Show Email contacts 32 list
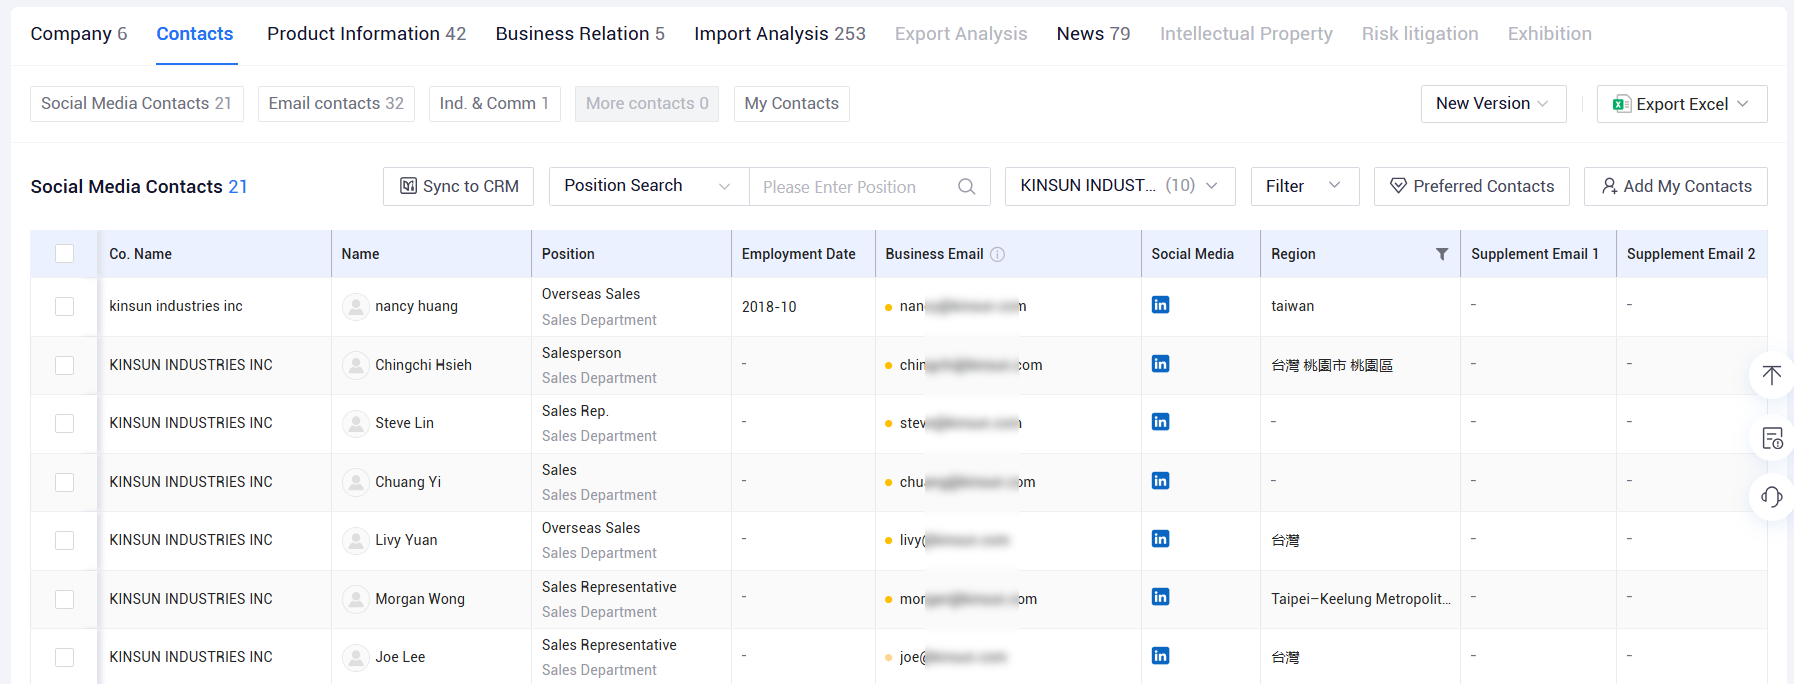The width and height of the screenshot is (1794, 684). click(x=336, y=104)
